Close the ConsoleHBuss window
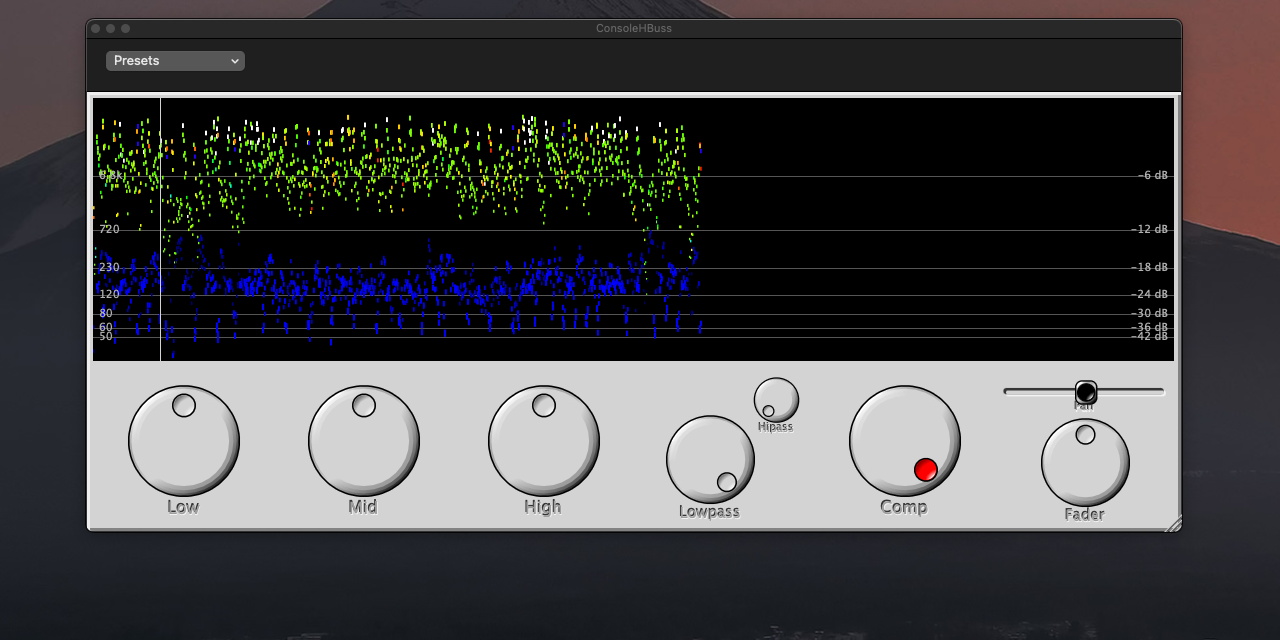This screenshot has height=640, width=1280. (x=96, y=28)
